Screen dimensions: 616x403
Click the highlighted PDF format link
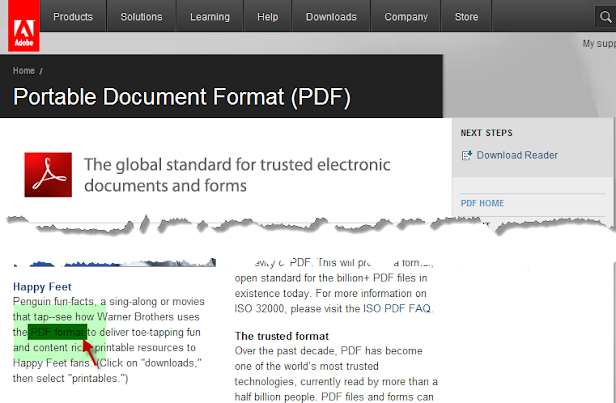[x=57, y=332]
